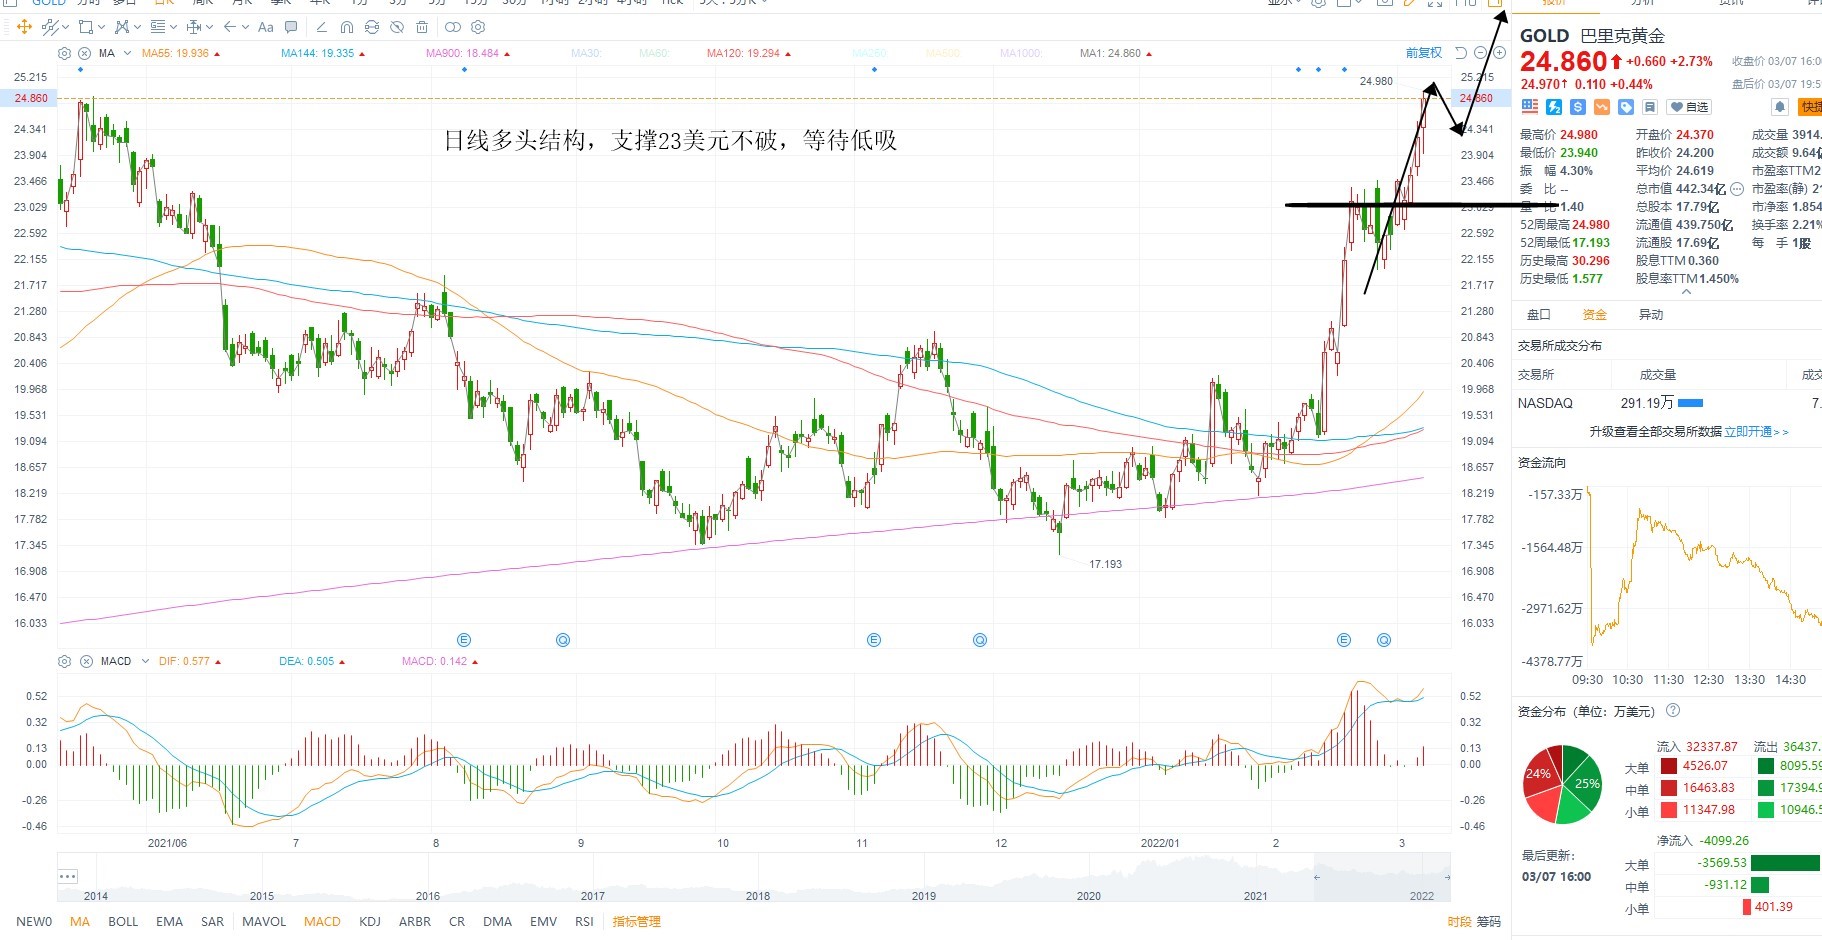The width and height of the screenshot is (1822, 940).
Task: Hide all drawings with crossed-eye icon
Action: coord(397,27)
